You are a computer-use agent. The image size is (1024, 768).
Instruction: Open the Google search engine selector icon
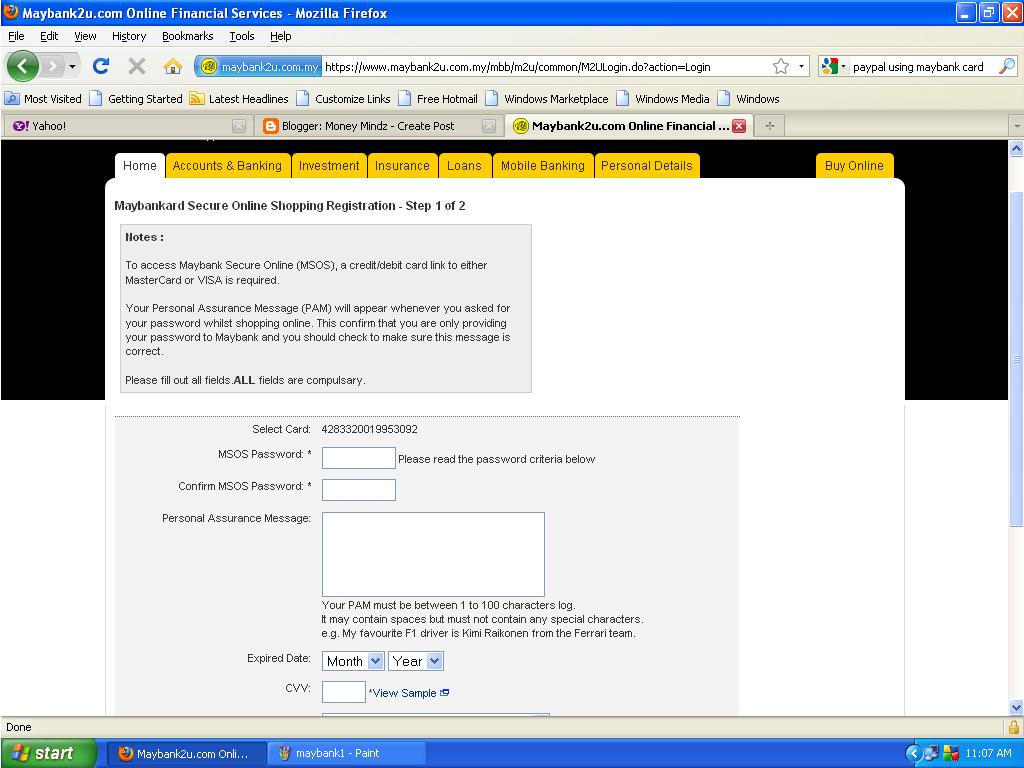[x=833, y=67]
